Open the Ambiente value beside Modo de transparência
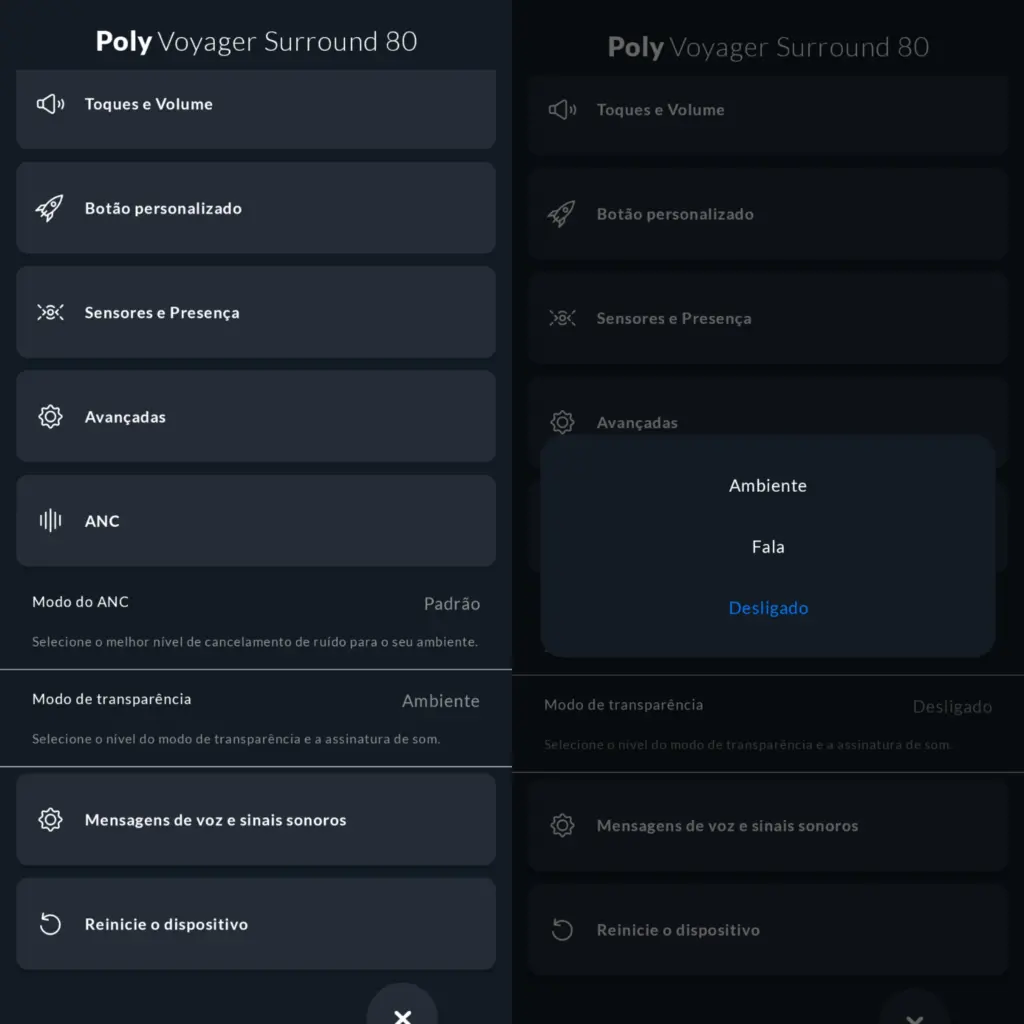 click(440, 701)
